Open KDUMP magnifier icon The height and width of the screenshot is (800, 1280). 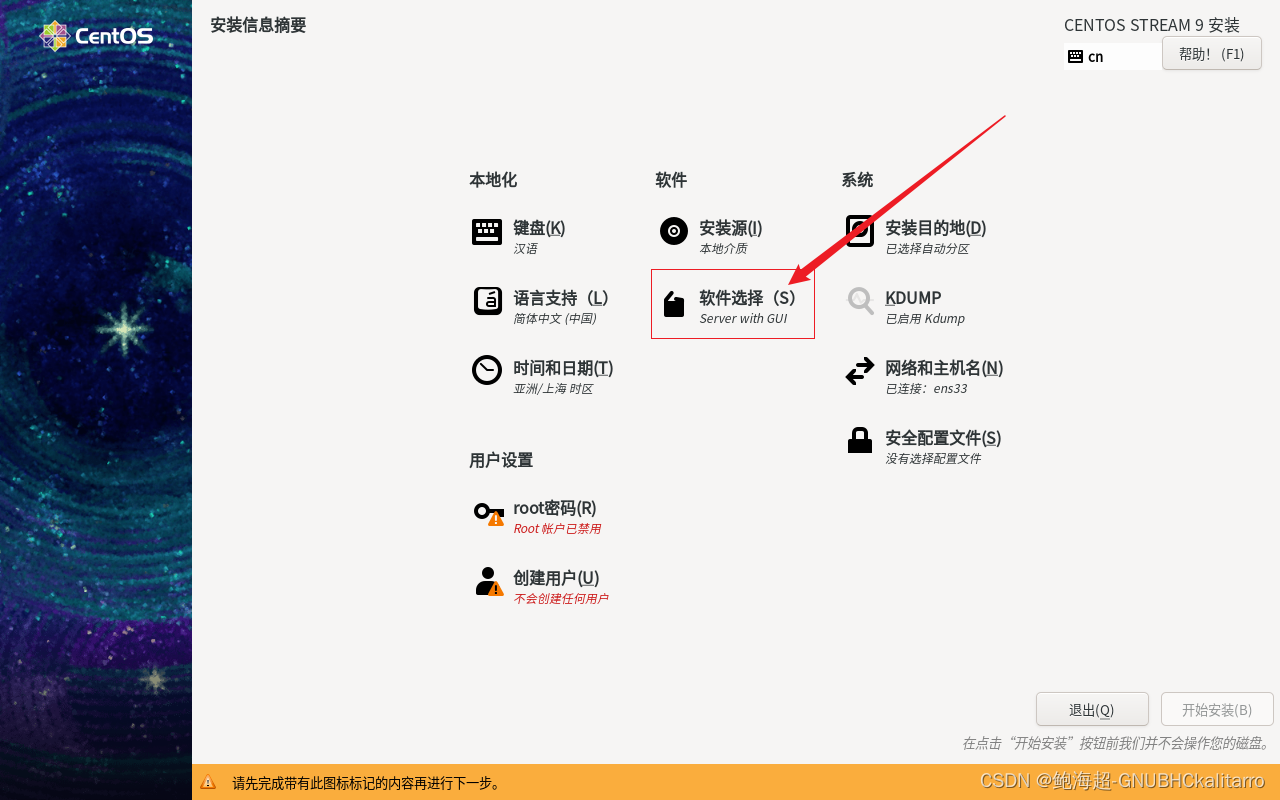click(860, 301)
